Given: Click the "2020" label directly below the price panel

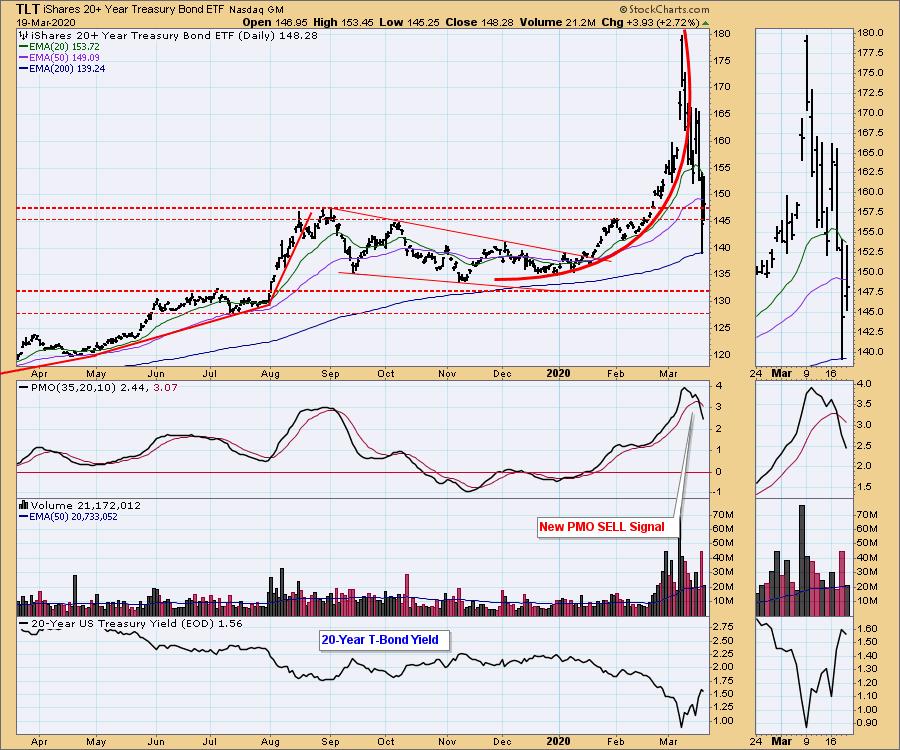Looking at the screenshot, I should pos(558,374).
